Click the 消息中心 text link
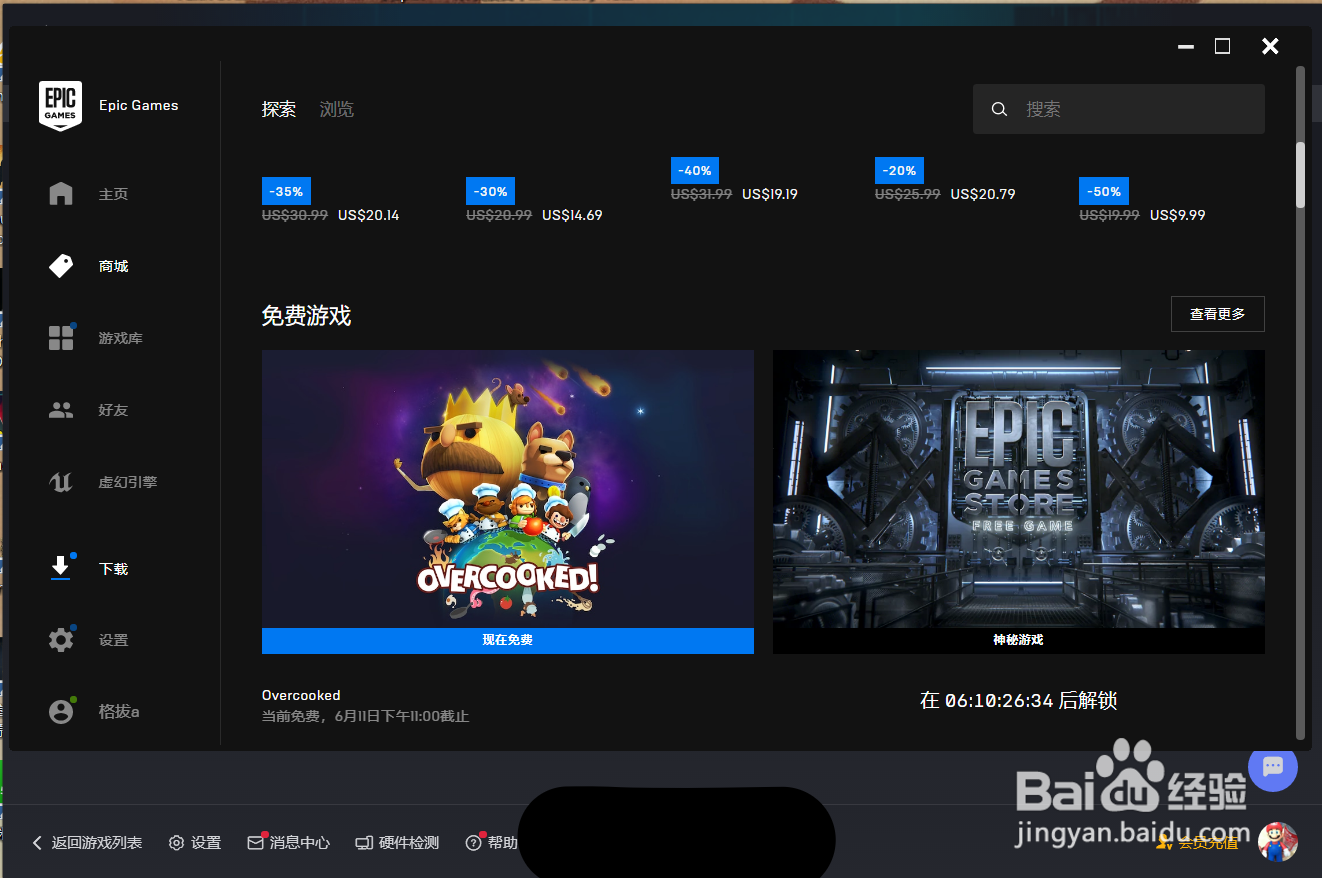1322x878 pixels. (x=300, y=843)
